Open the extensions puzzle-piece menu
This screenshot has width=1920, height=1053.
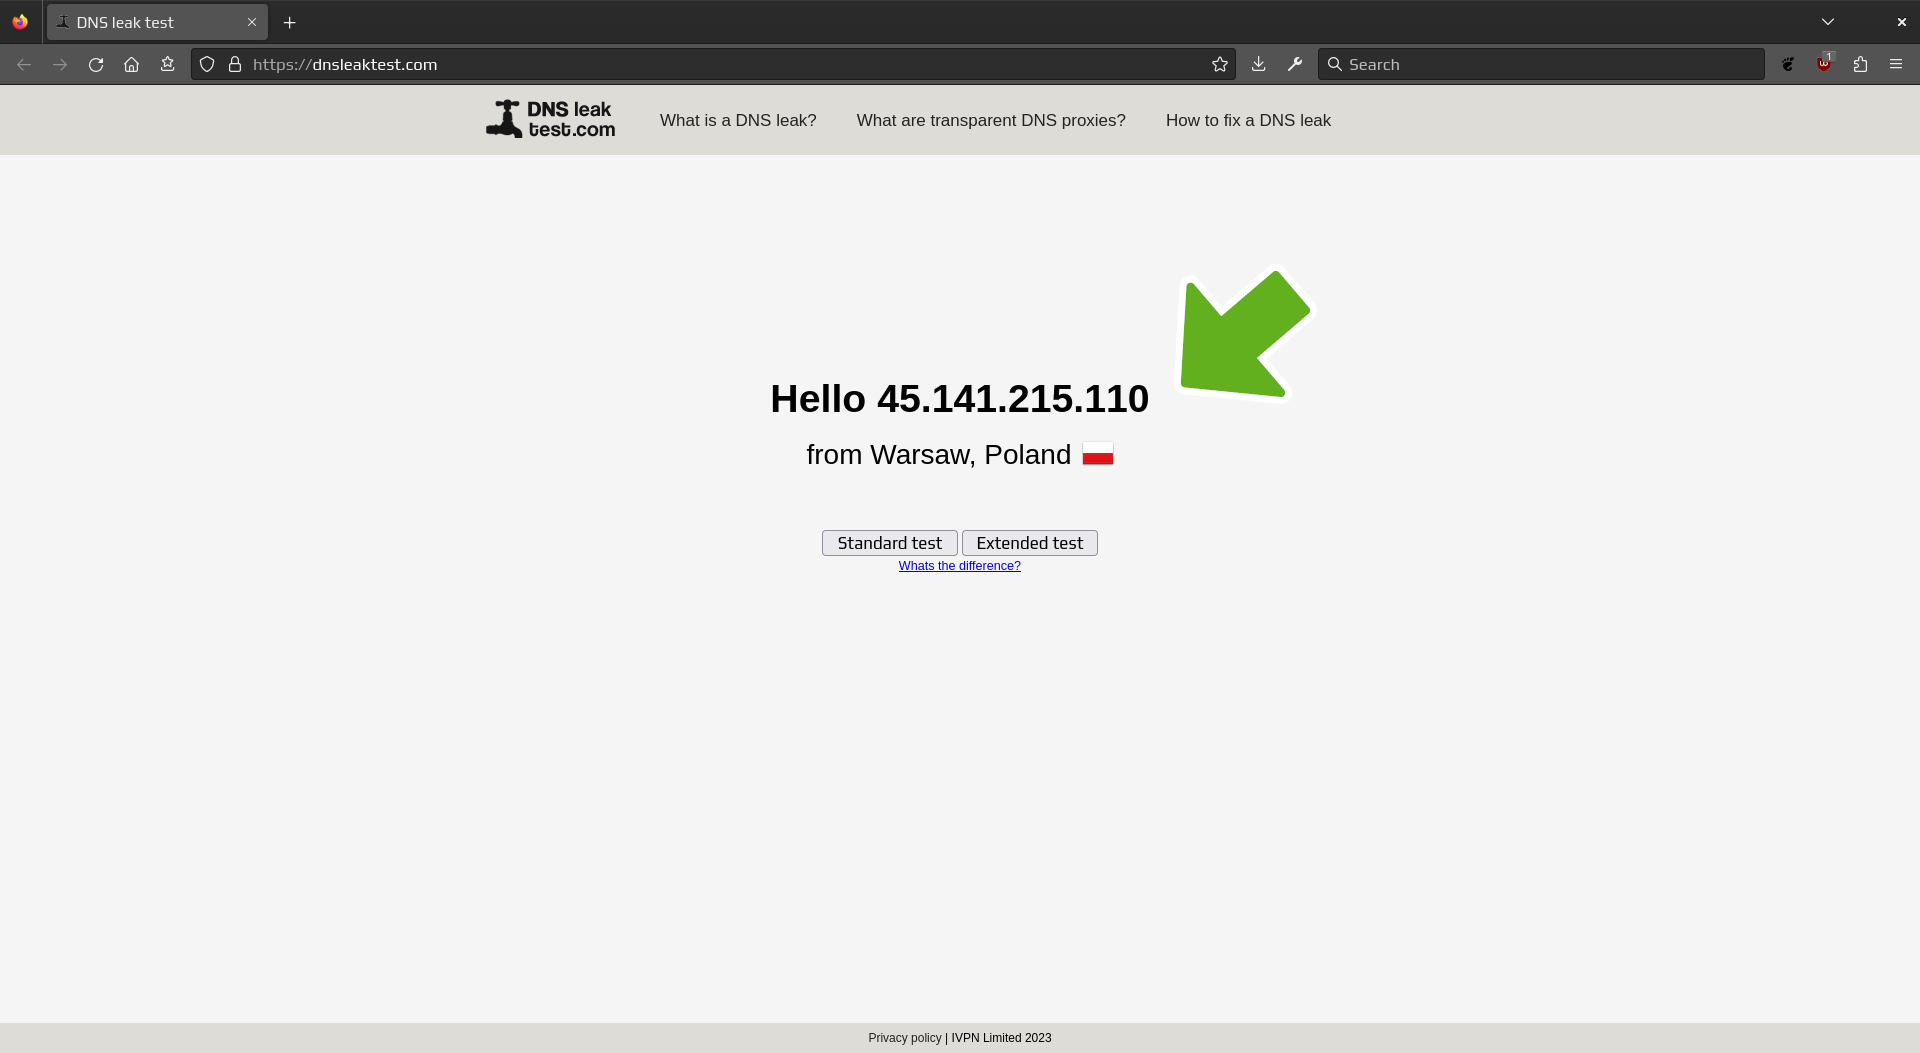tap(1860, 64)
